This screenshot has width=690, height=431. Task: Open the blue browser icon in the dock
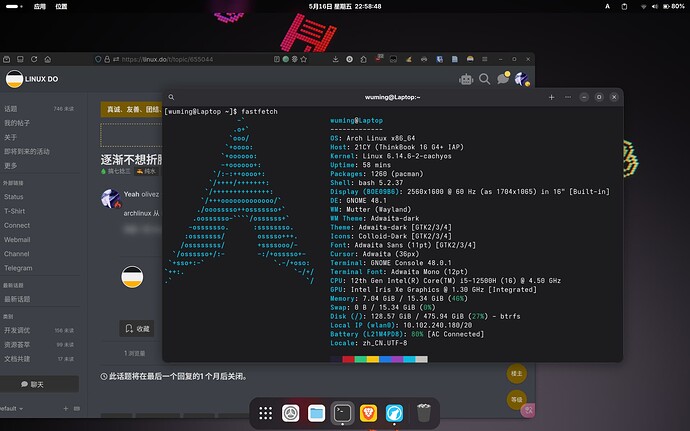coord(394,413)
